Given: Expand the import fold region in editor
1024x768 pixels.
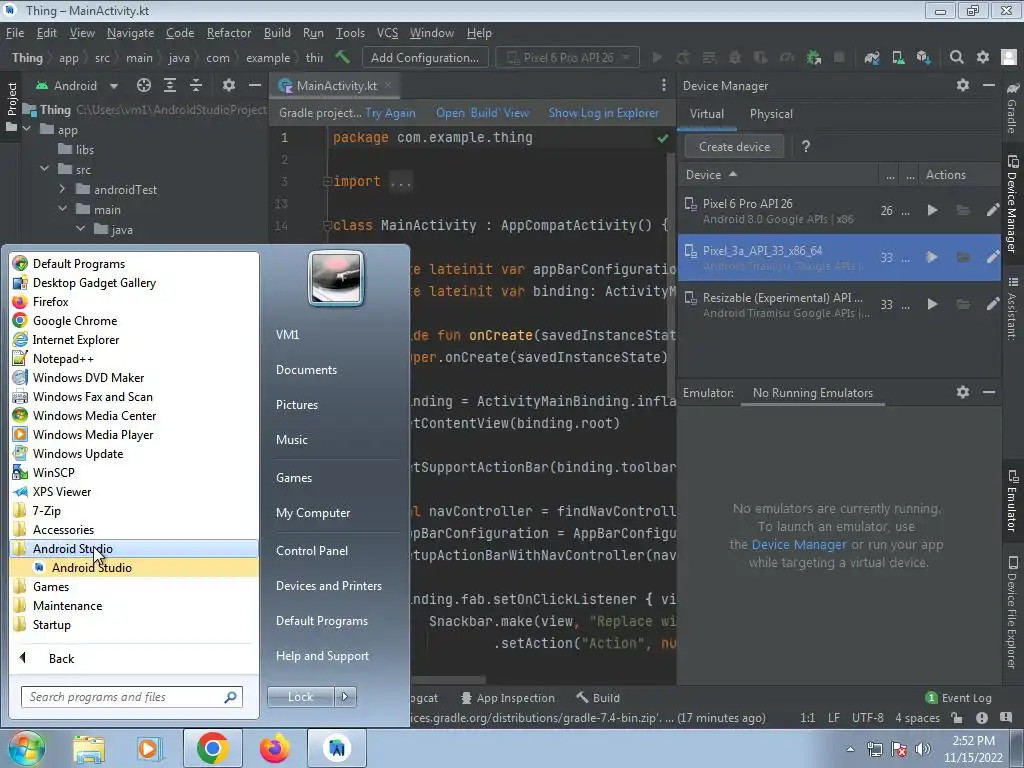Looking at the screenshot, I should click(327, 182).
